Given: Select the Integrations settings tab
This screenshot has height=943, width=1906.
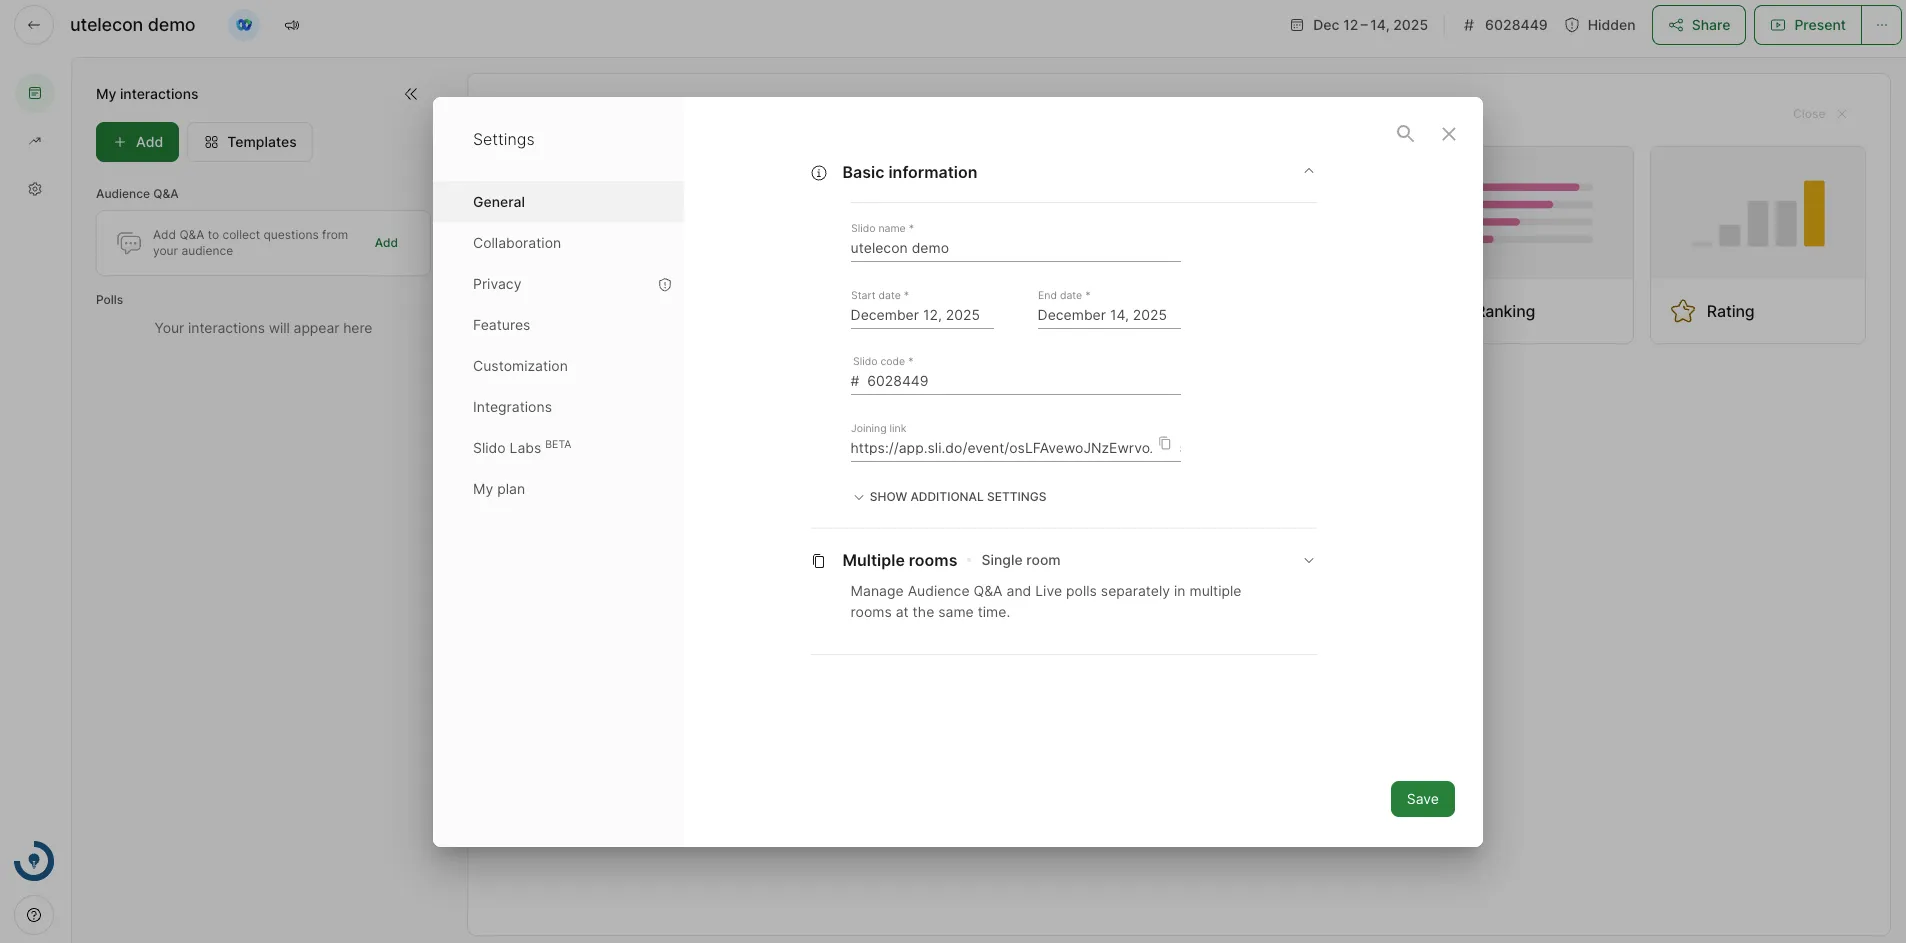Looking at the screenshot, I should pyautogui.click(x=512, y=407).
